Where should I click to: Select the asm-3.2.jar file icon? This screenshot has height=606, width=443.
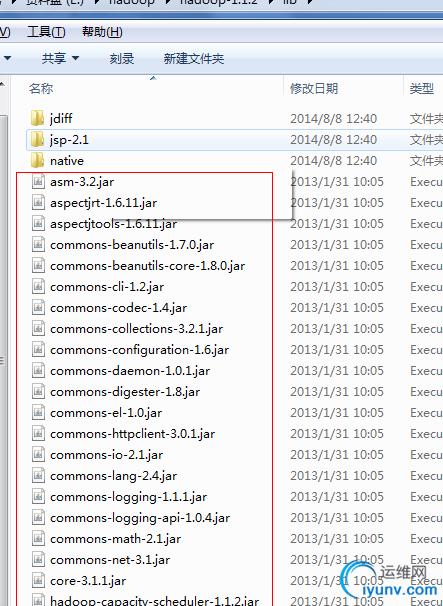(38, 181)
